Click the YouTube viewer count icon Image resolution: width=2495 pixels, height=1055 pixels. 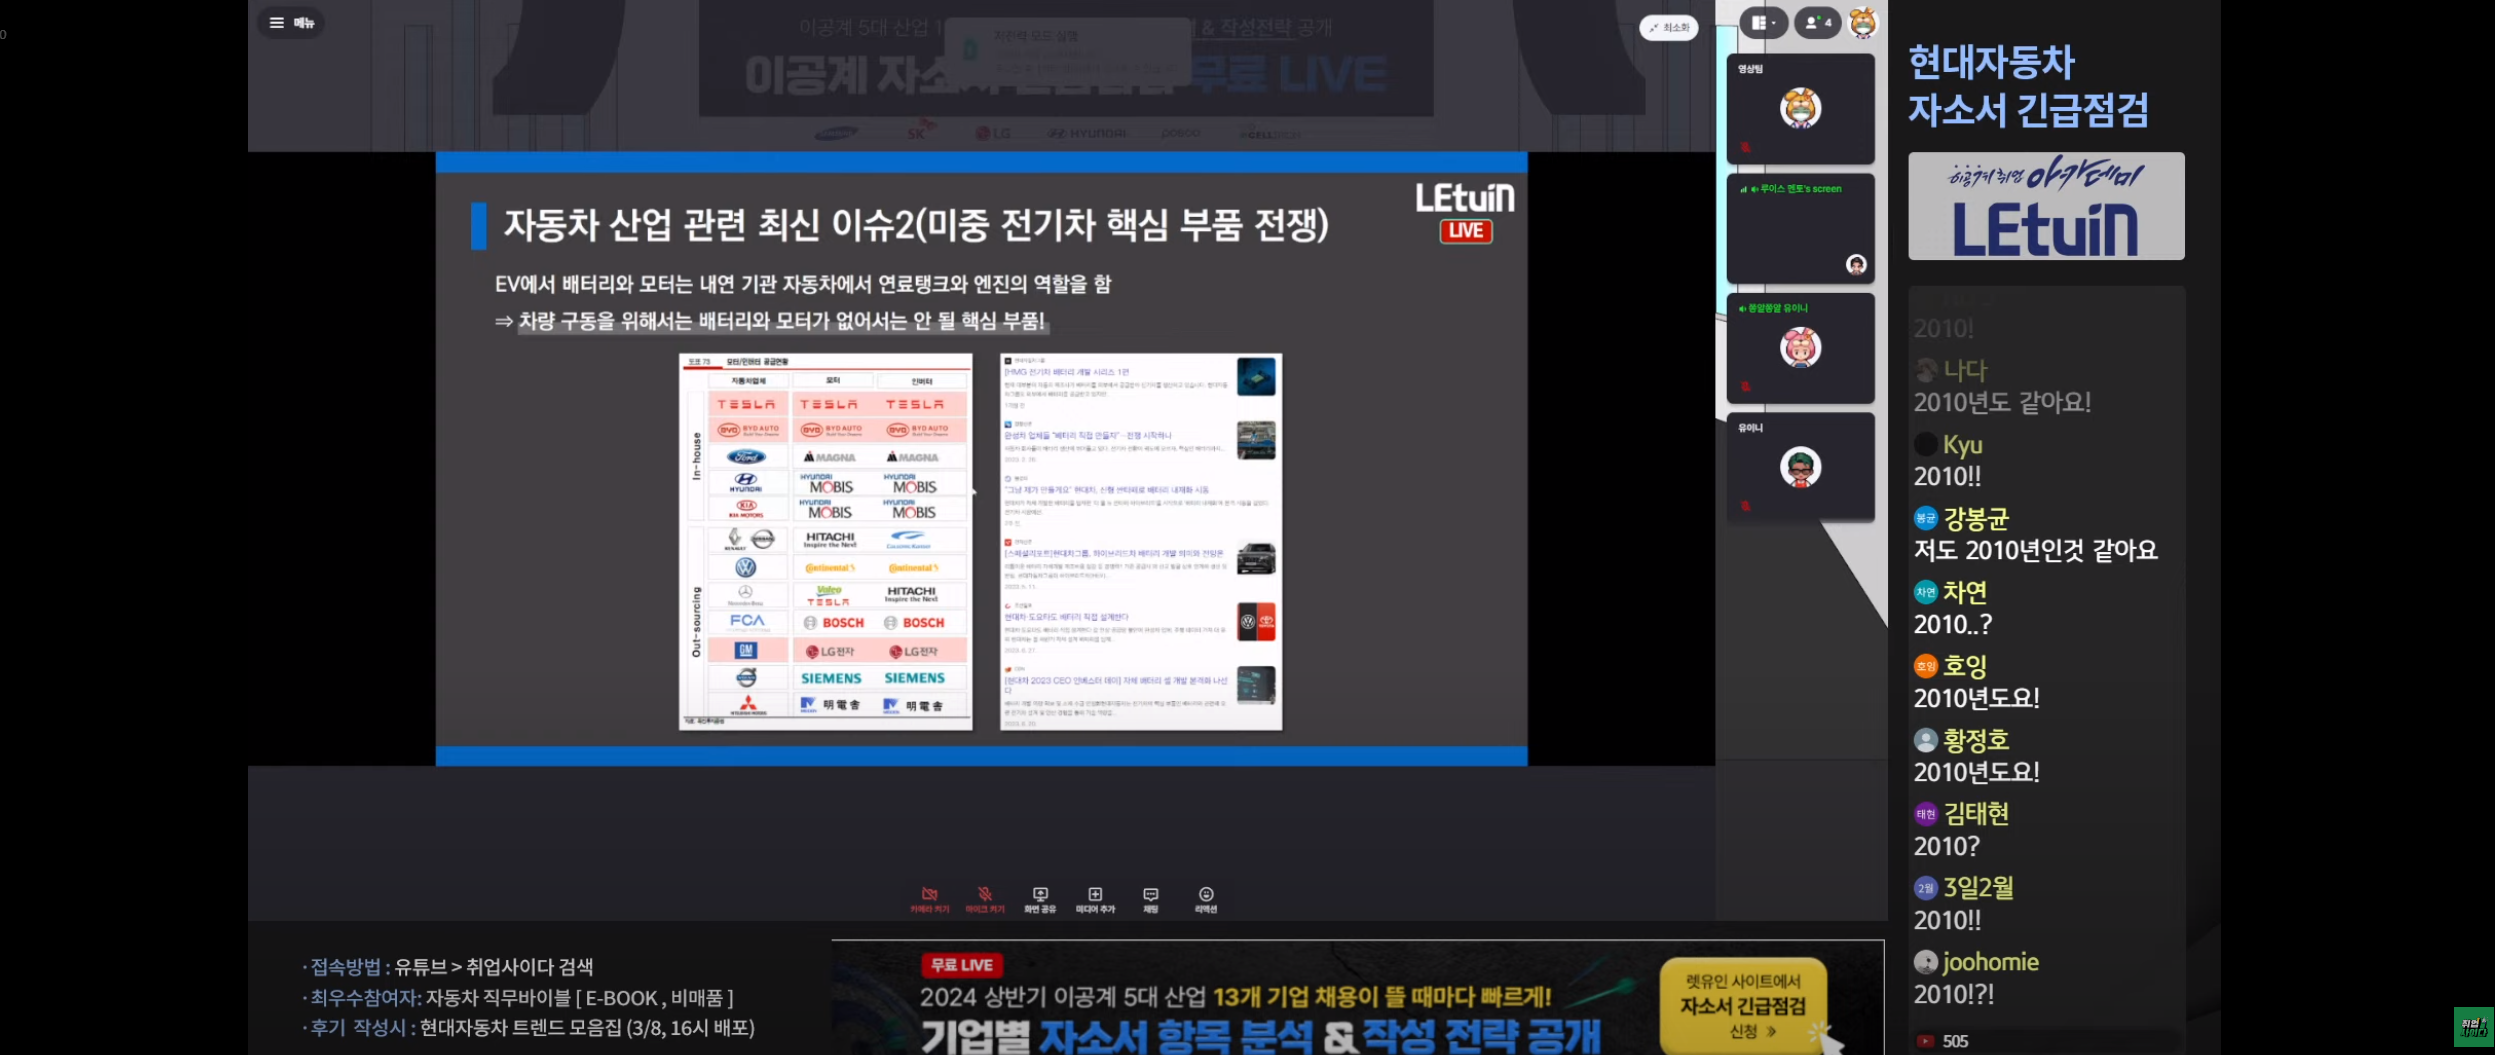point(1925,1041)
